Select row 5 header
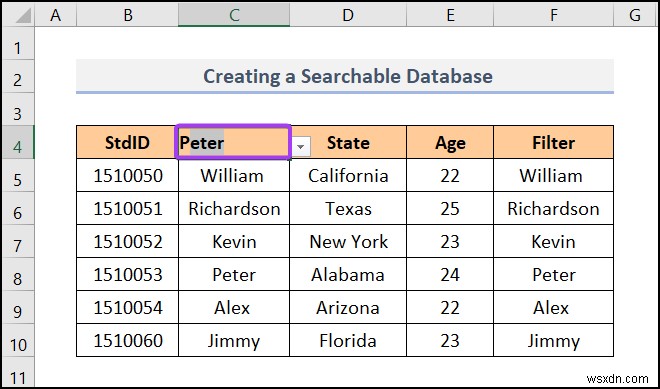660x389 pixels. 18,175
